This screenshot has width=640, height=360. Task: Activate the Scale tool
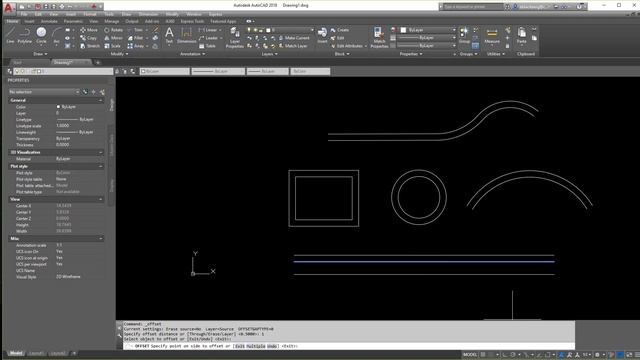(x=112, y=46)
